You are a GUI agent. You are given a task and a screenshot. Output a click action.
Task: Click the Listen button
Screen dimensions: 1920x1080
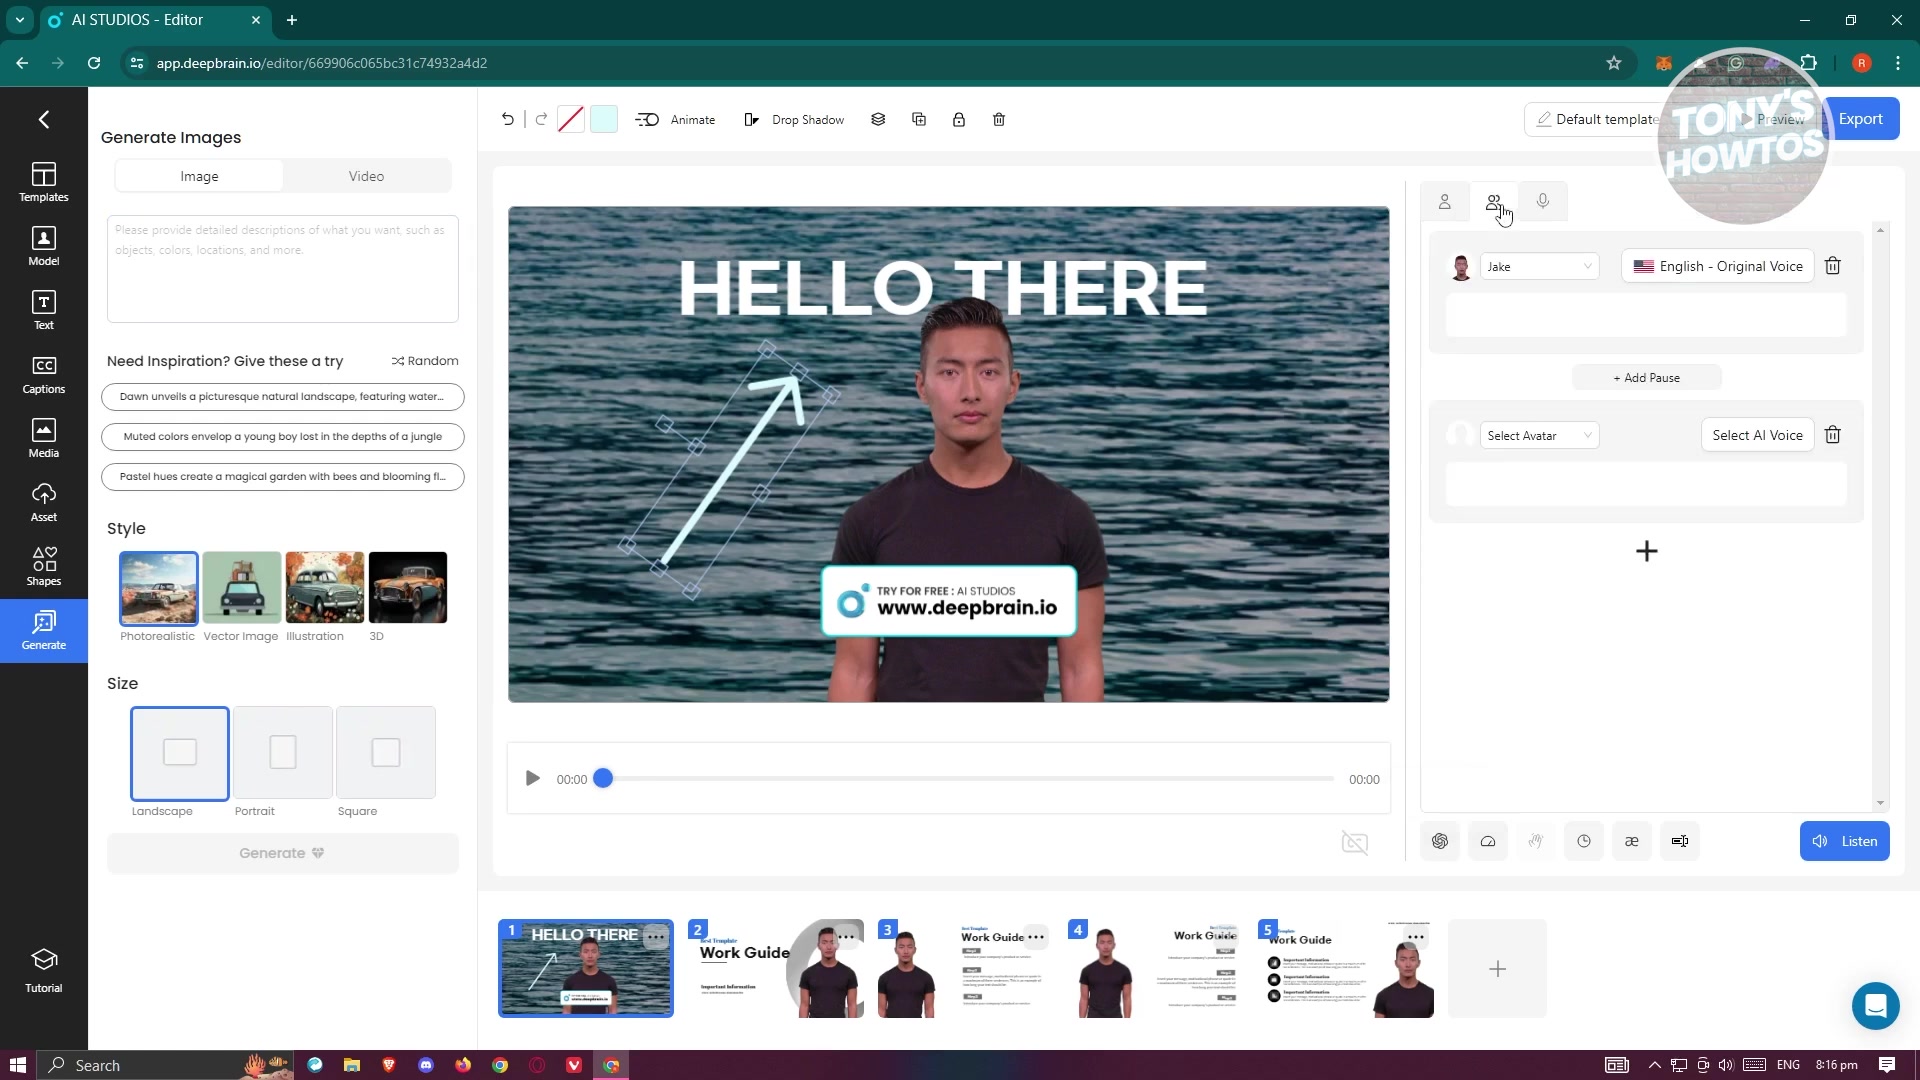click(1845, 841)
